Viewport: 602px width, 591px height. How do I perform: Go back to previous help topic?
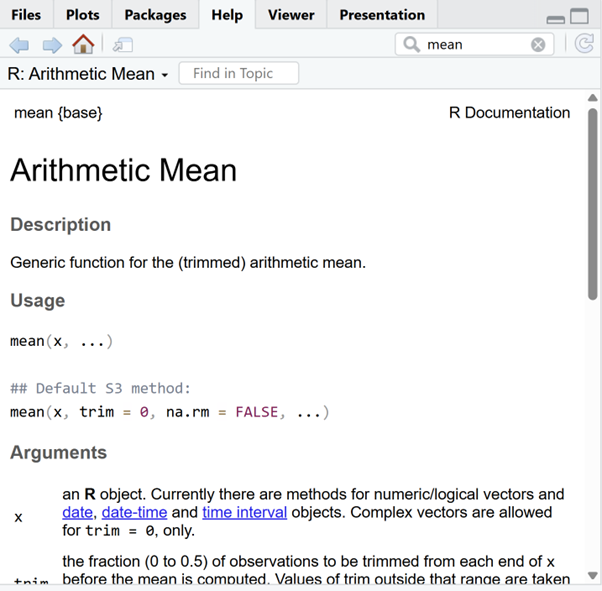[19, 45]
